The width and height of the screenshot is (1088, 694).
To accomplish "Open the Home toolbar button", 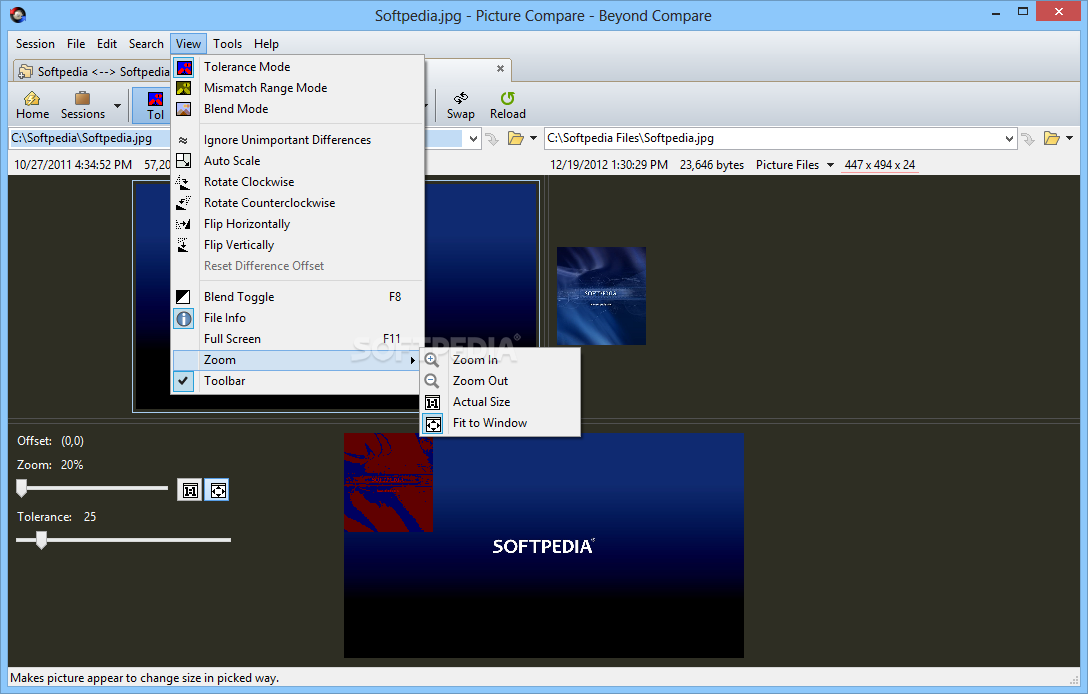I will tap(33, 105).
